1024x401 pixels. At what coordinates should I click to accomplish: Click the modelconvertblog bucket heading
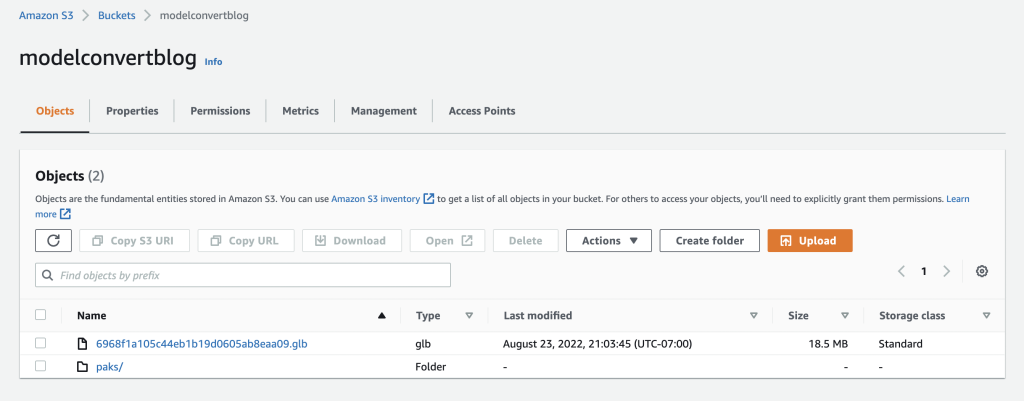[x=108, y=58]
